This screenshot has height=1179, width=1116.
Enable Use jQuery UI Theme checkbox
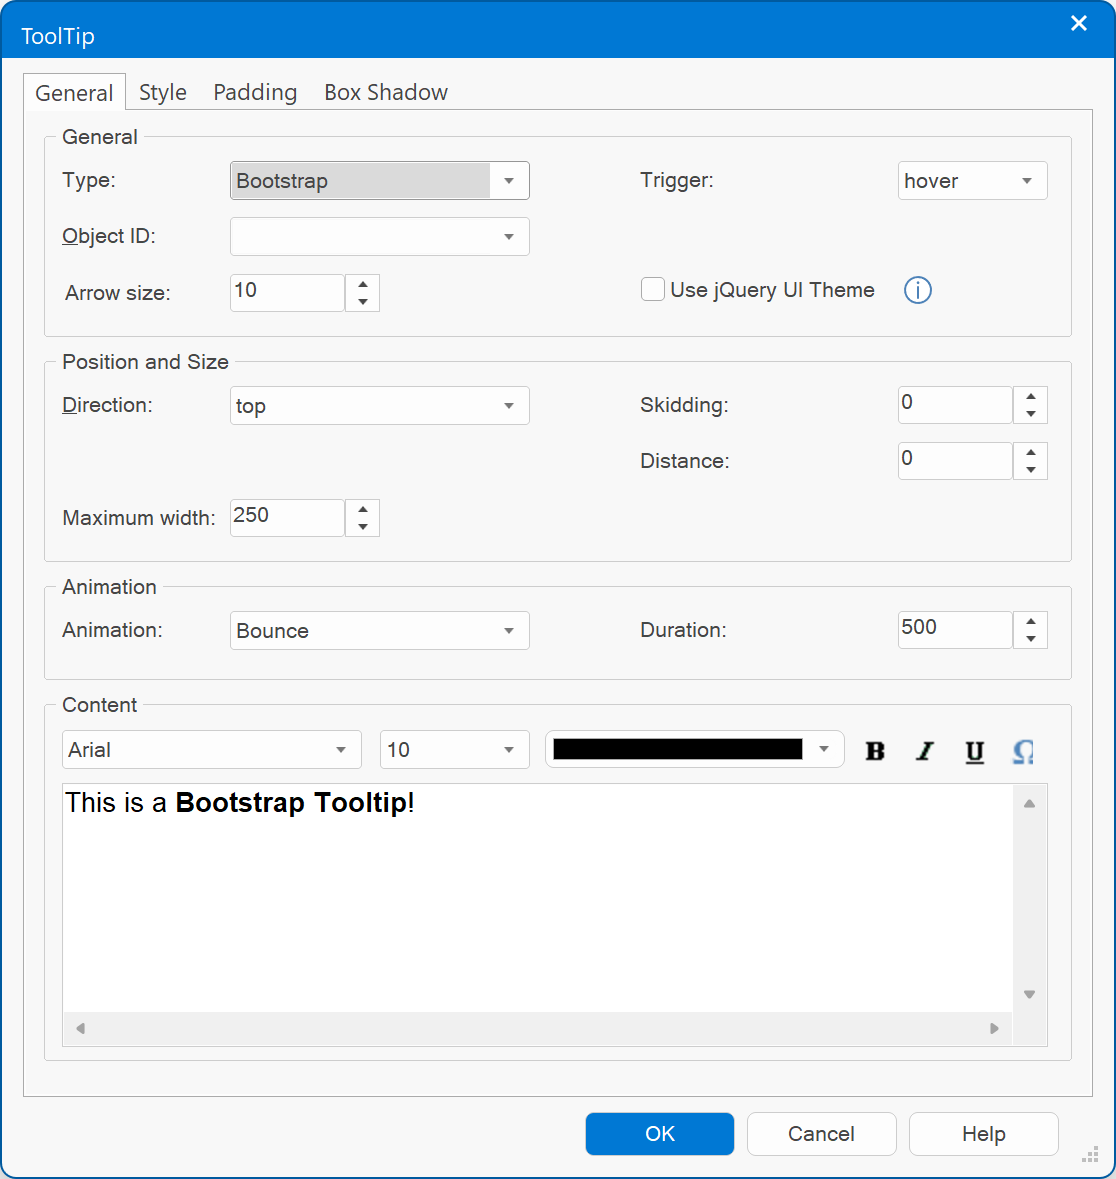[652, 289]
